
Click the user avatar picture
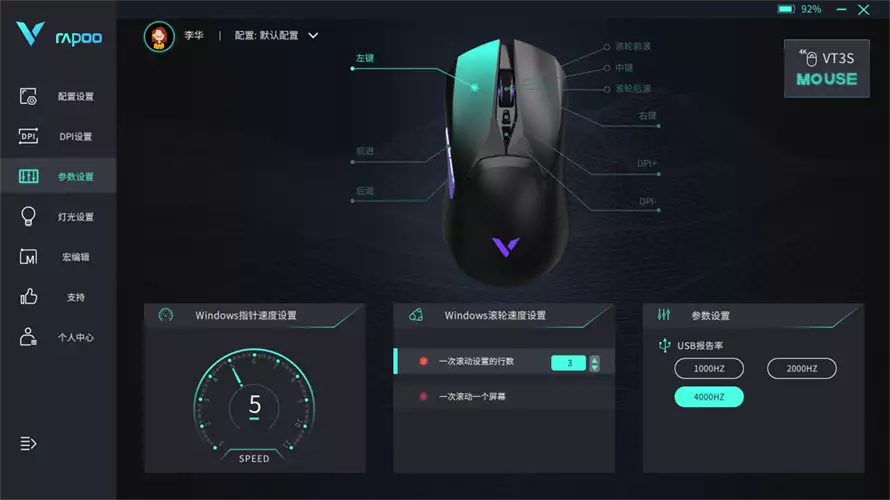159,37
